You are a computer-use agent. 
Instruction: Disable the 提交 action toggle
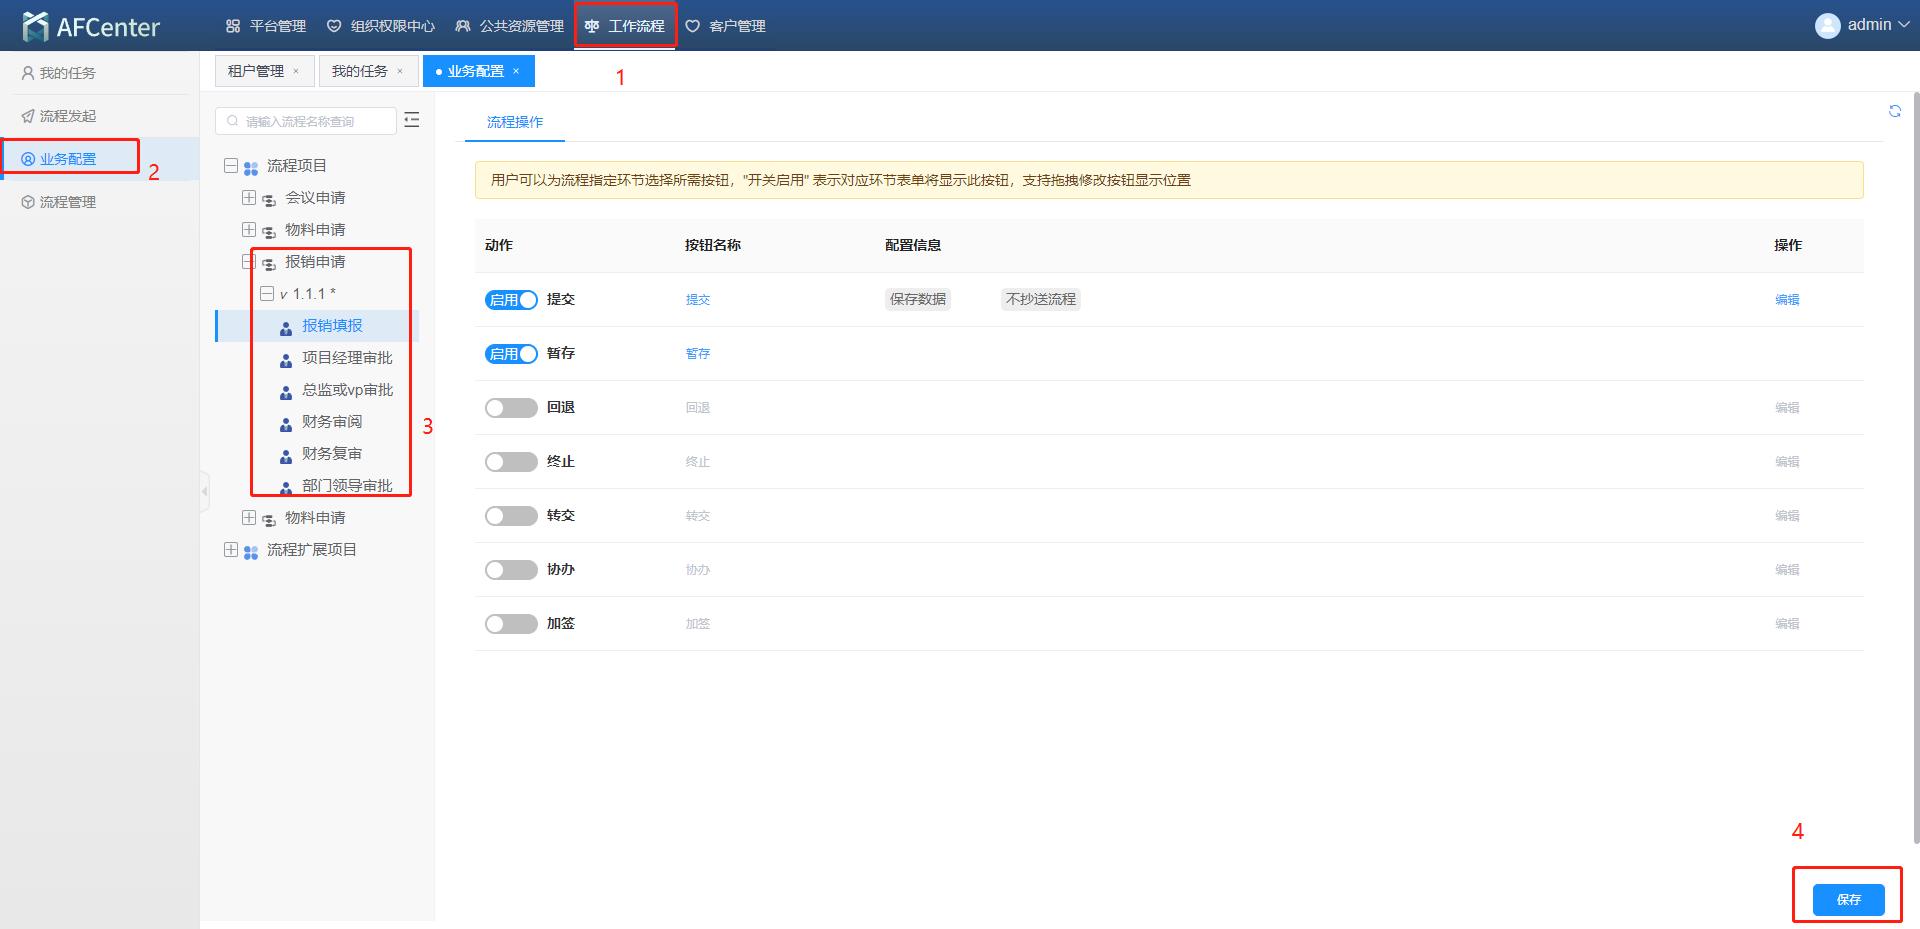(511, 300)
